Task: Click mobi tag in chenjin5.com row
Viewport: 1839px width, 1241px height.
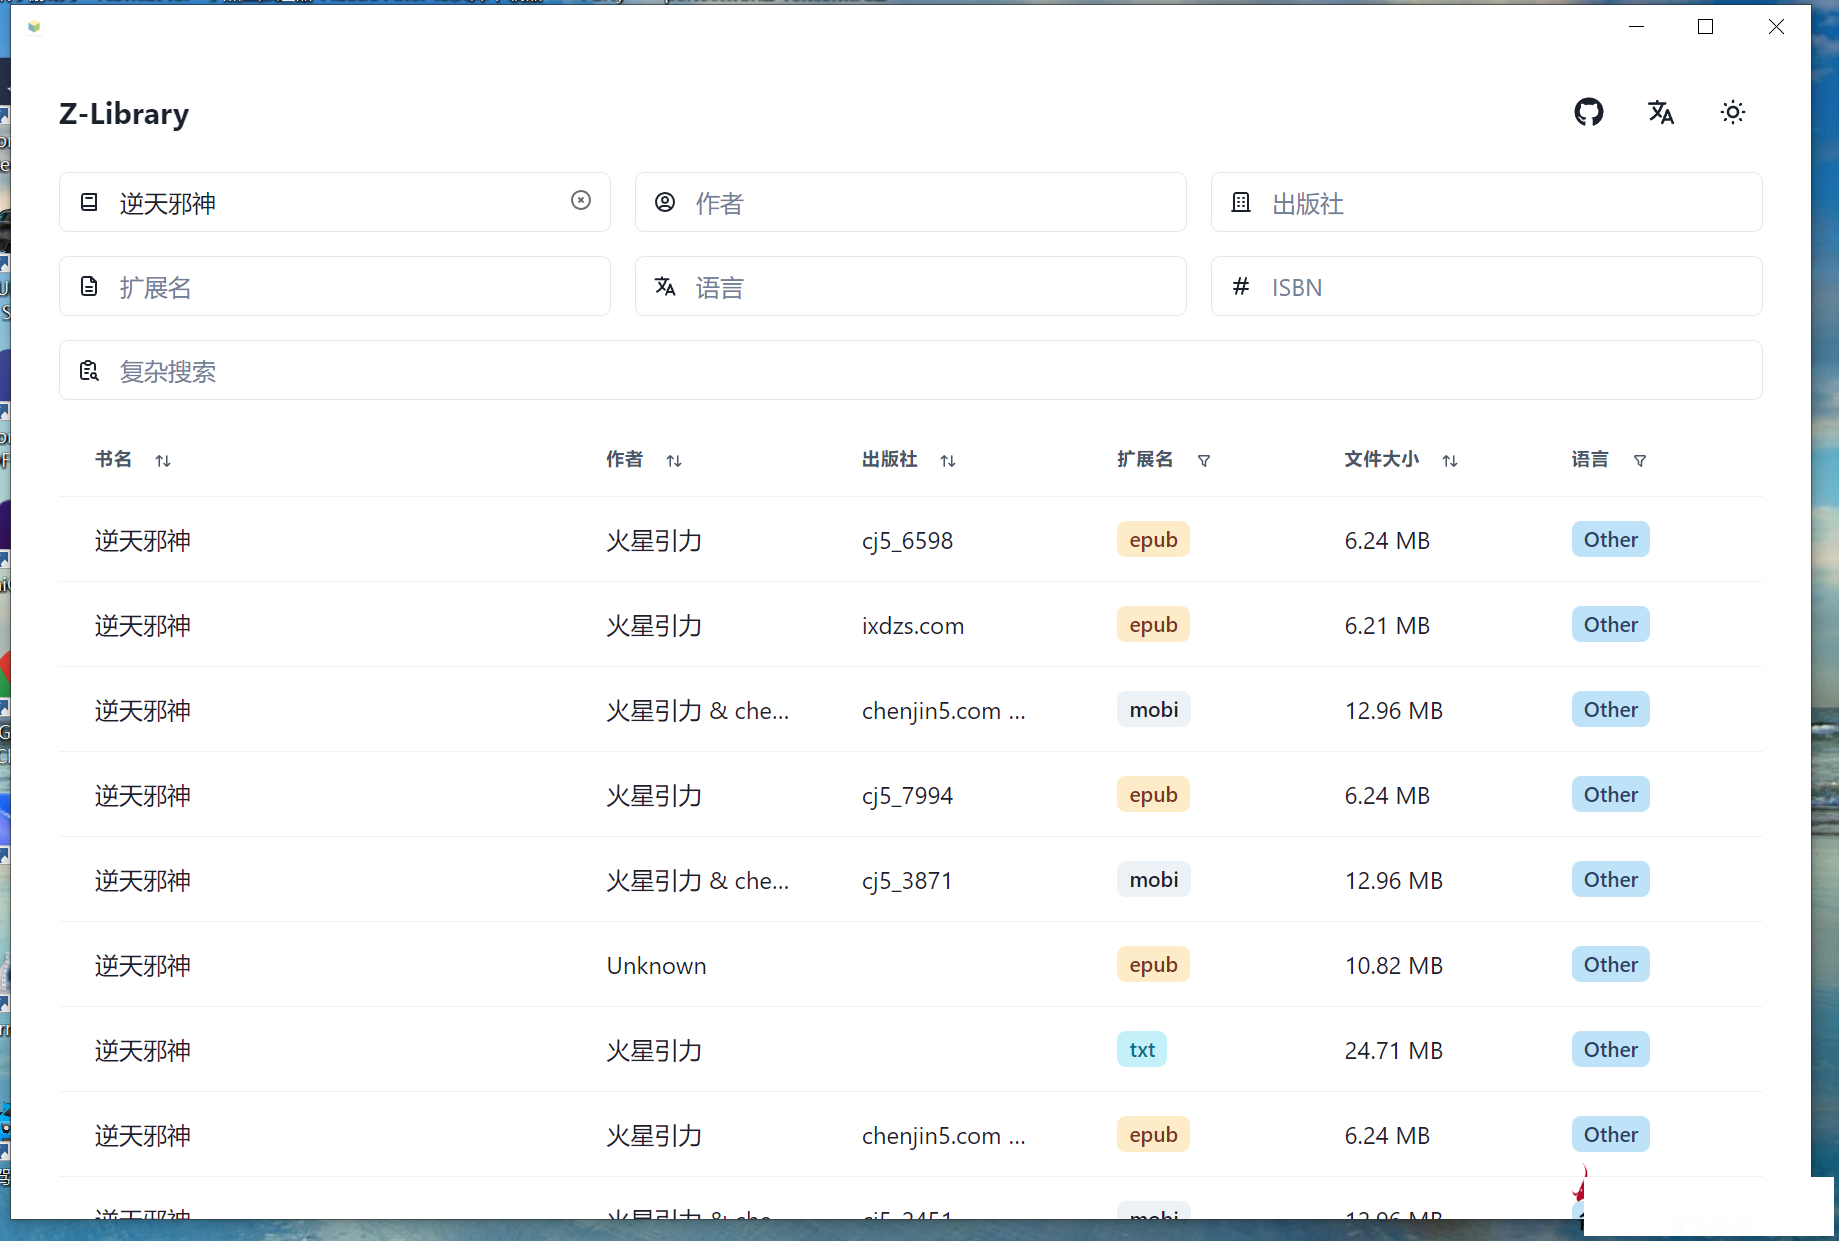Action: point(1154,710)
